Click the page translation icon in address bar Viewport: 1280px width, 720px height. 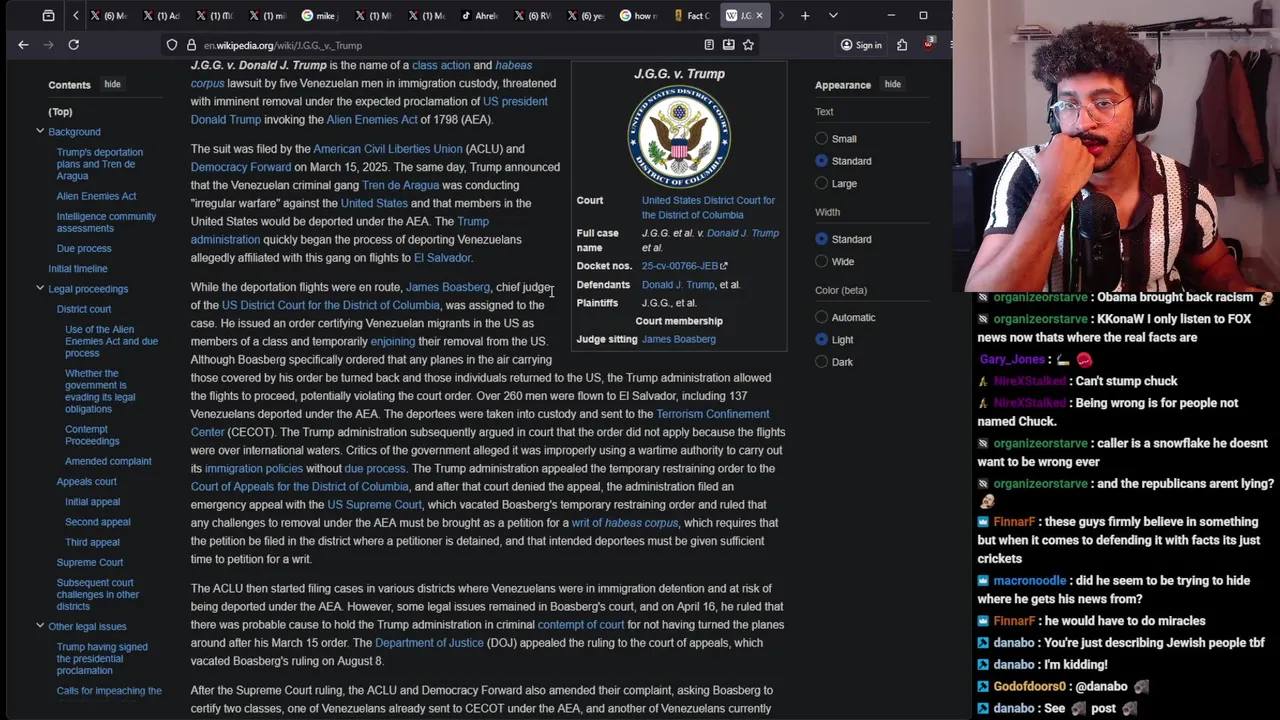click(x=728, y=45)
